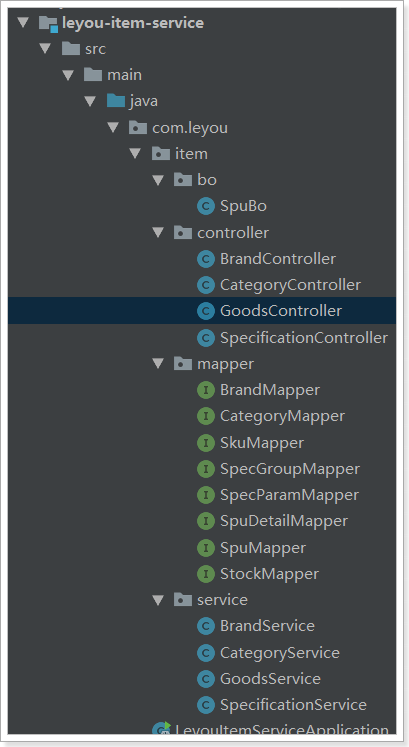The width and height of the screenshot is (409, 747).
Task: Click the SpuBo class icon
Action: click(x=206, y=206)
